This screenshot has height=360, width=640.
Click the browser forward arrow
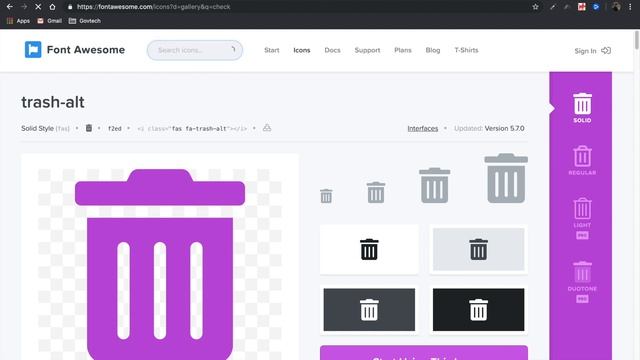[x=24, y=7]
